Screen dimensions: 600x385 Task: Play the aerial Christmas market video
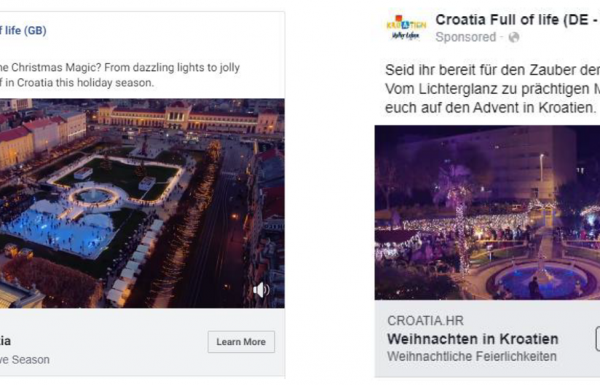(142, 203)
